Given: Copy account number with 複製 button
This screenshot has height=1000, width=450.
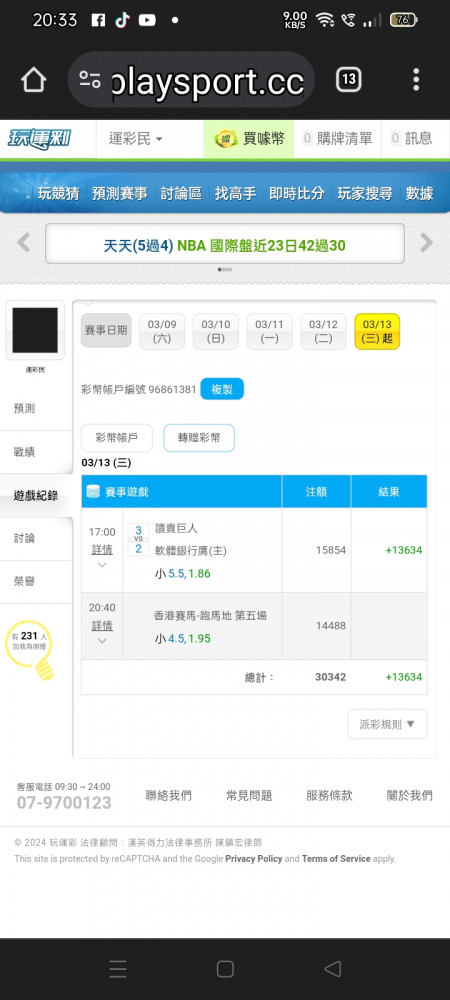Looking at the screenshot, I should [x=222, y=389].
